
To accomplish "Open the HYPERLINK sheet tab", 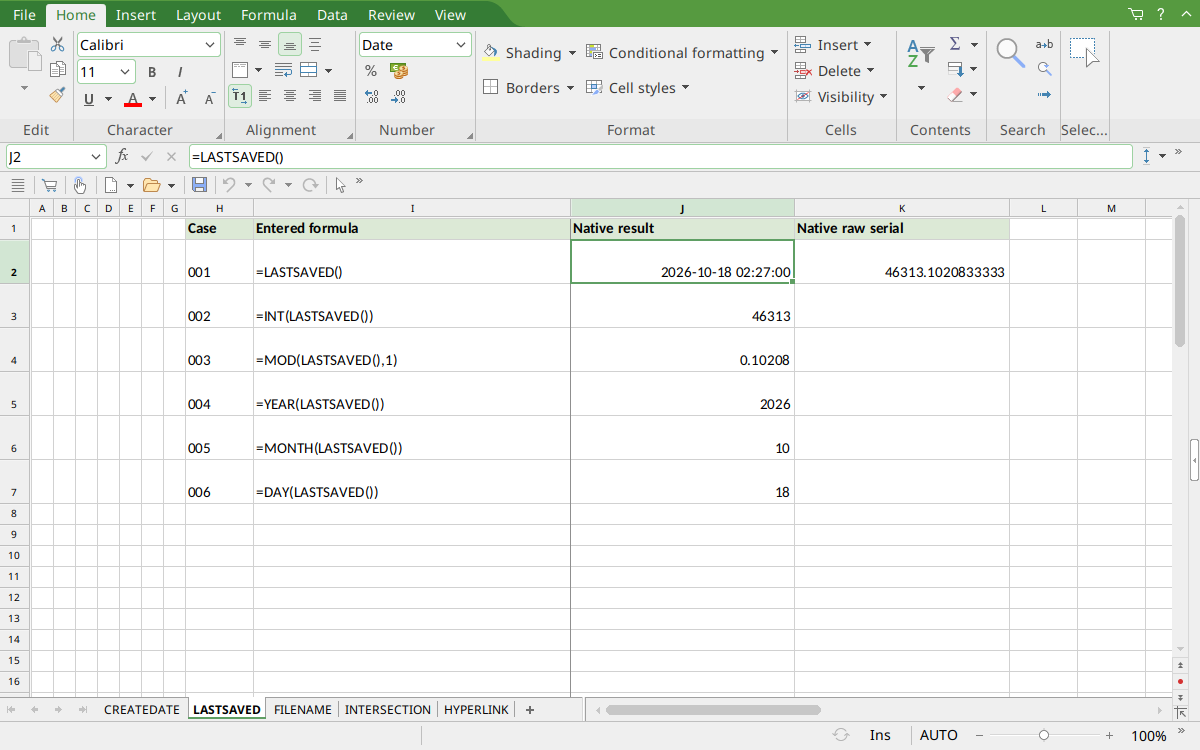I will tap(476, 710).
